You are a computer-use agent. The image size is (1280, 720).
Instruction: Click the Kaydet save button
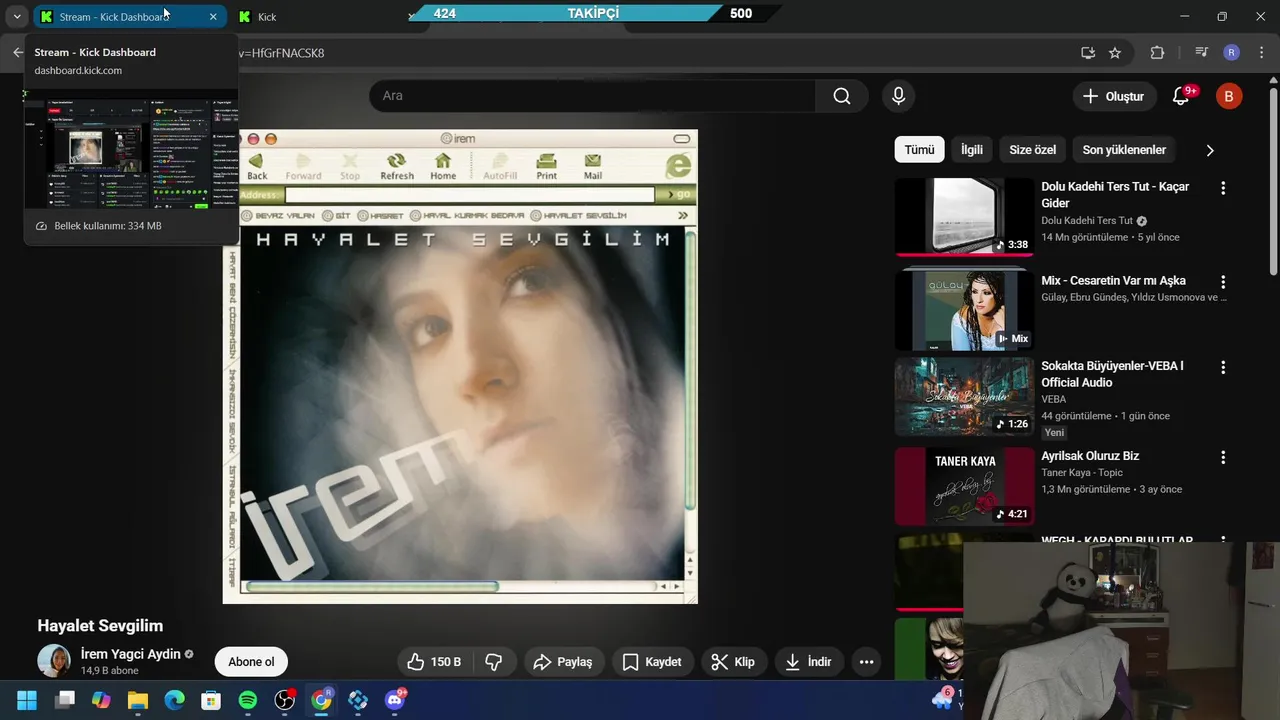[x=652, y=662]
